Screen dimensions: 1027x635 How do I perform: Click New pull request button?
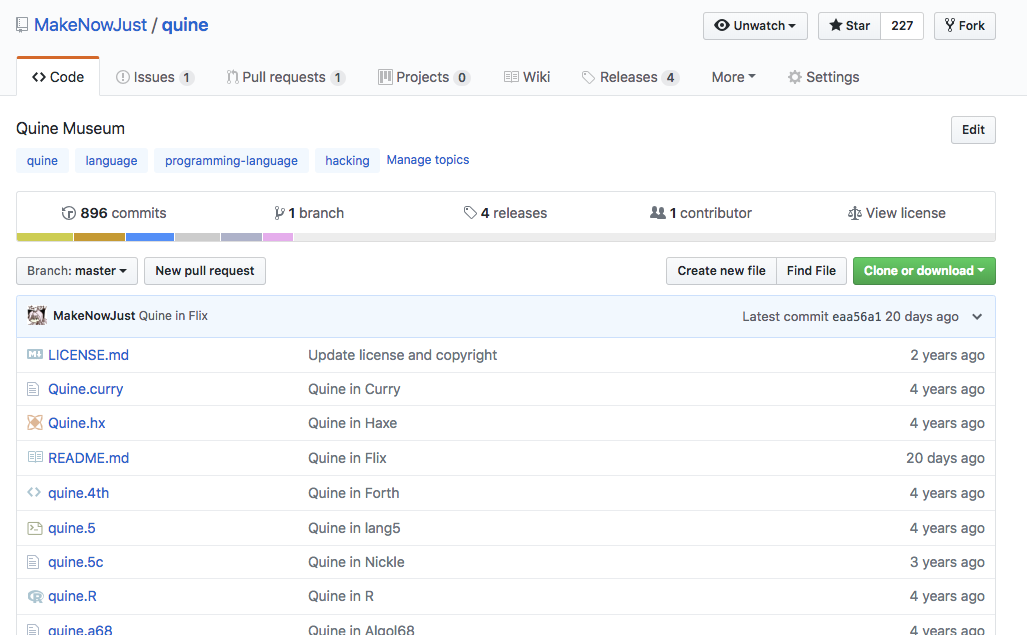(204, 270)
